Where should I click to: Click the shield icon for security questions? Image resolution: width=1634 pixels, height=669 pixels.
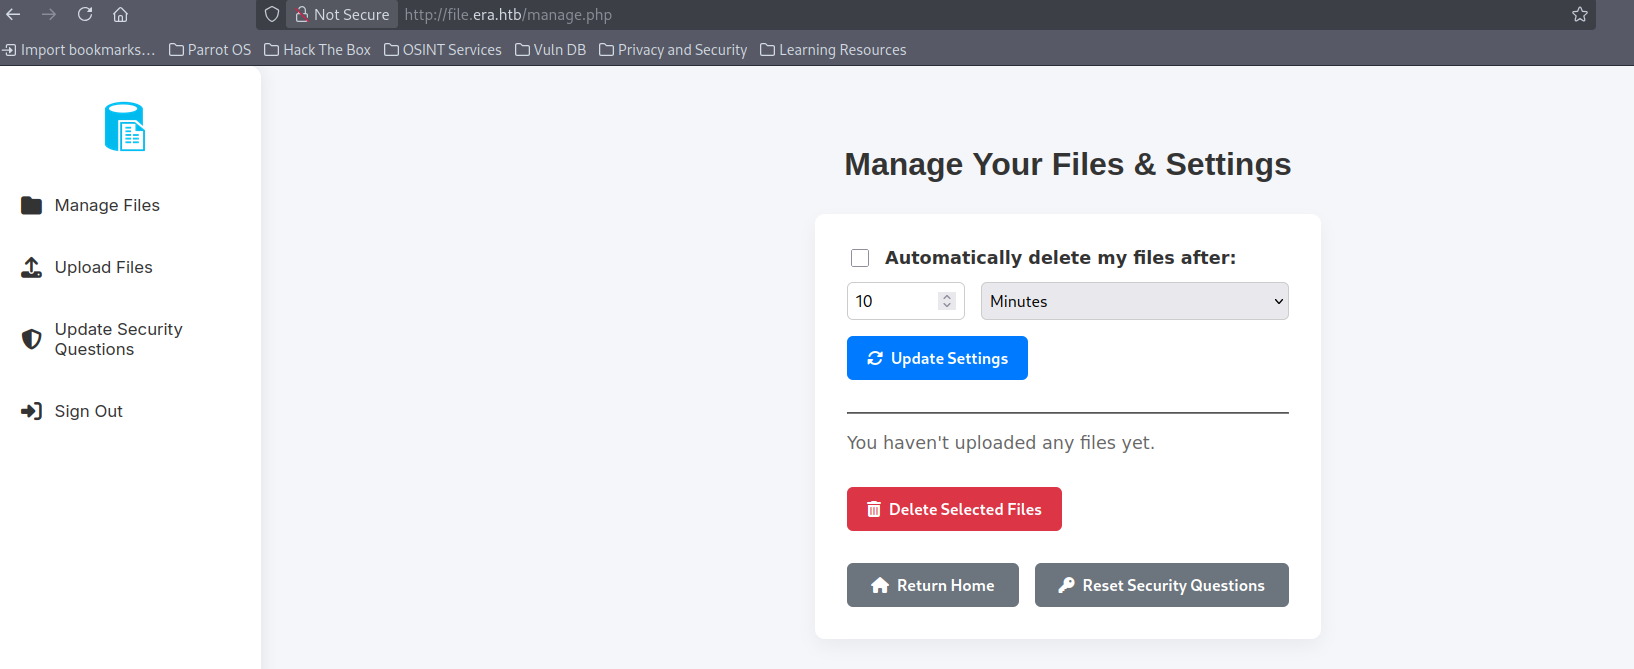point(32,339)
